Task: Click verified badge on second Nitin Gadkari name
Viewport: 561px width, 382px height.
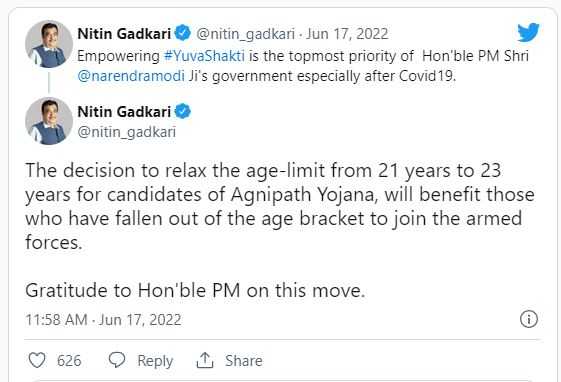Action: point(183,111)
